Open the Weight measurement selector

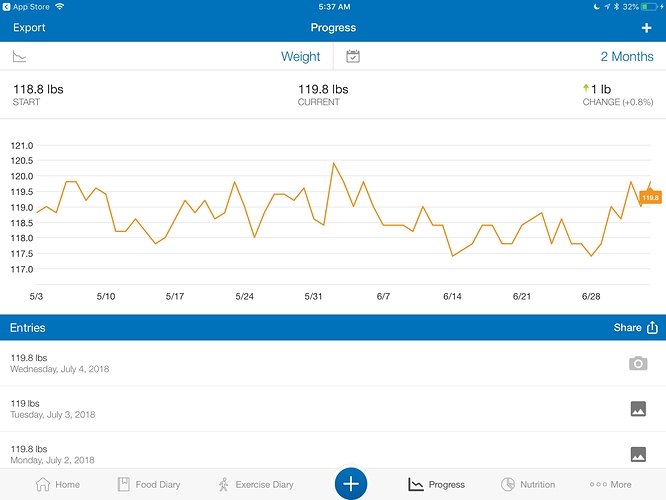point(300,56)
